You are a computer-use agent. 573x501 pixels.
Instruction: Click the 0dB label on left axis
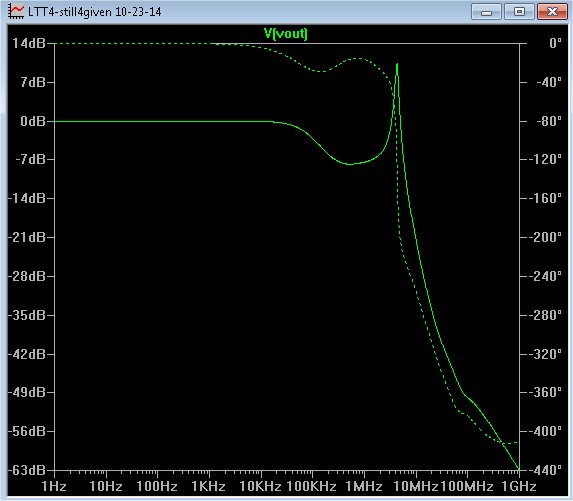coord(33,121)
